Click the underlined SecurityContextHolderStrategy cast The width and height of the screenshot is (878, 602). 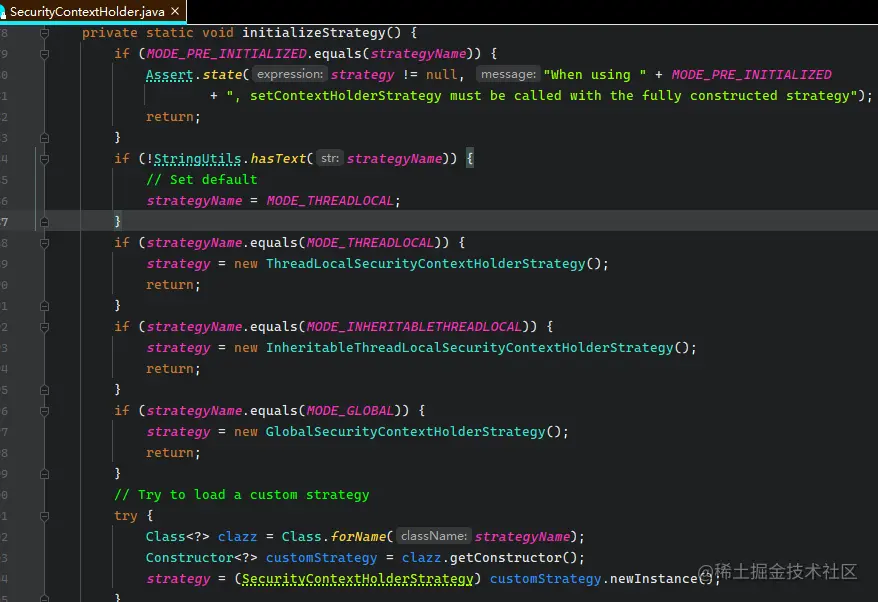(x=357, y=578)
